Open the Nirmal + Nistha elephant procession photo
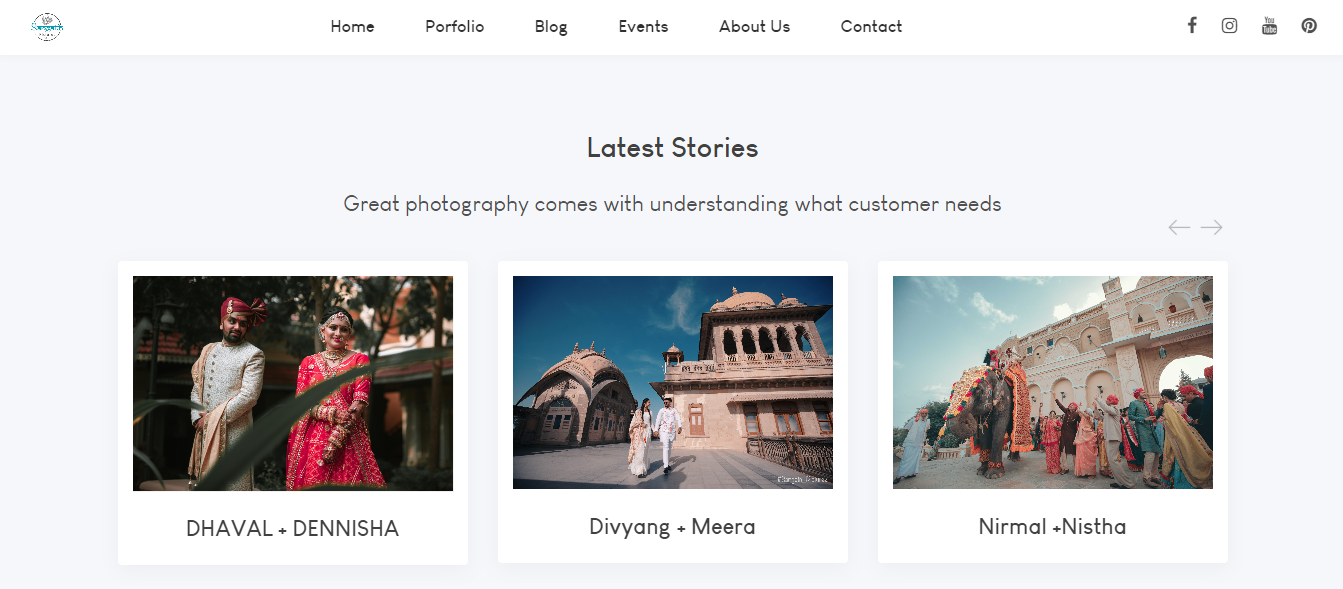Screen dimensions: 1343x589 pos(1053,382)
